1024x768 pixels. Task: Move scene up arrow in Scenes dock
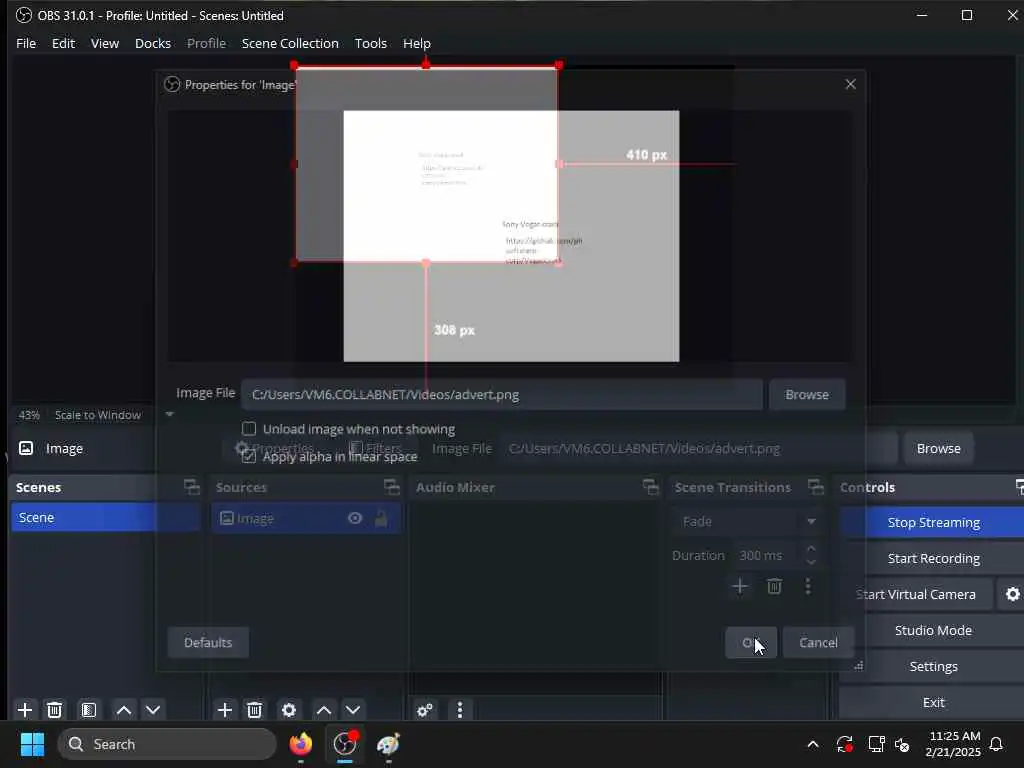[x=123, y=709]
